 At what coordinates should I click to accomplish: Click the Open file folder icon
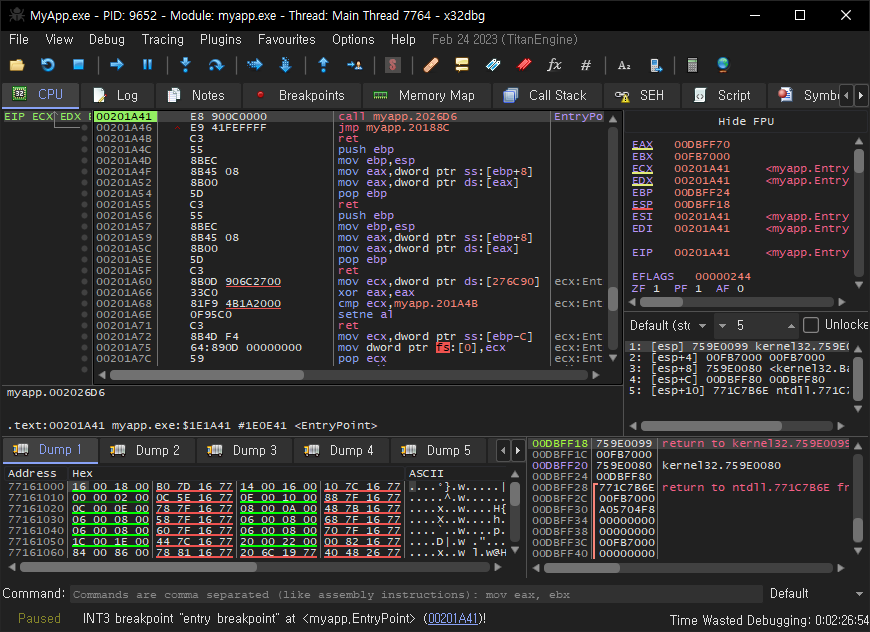click(16, 65)
